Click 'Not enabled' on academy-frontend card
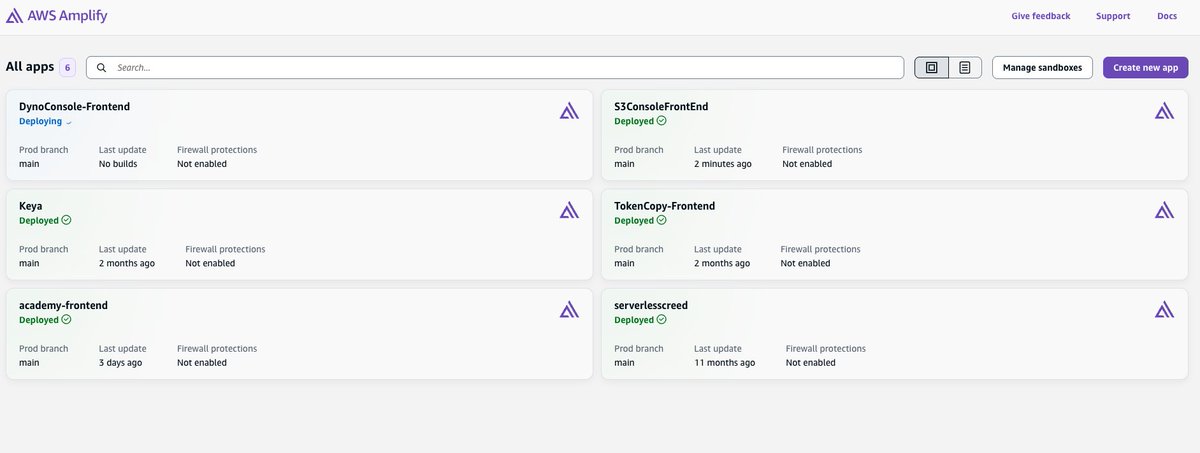 [x=202, y=362]
